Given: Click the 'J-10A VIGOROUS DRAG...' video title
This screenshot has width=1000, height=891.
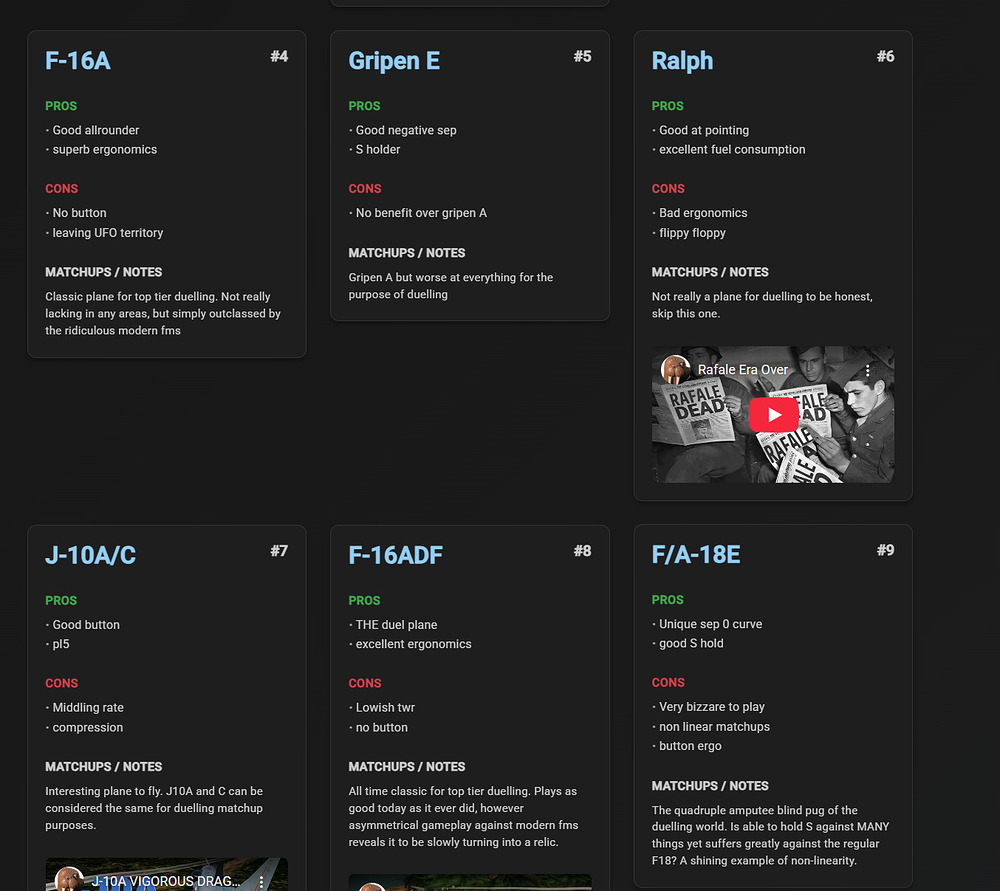Looking at the screenshot, I should [x=165, y=881].
